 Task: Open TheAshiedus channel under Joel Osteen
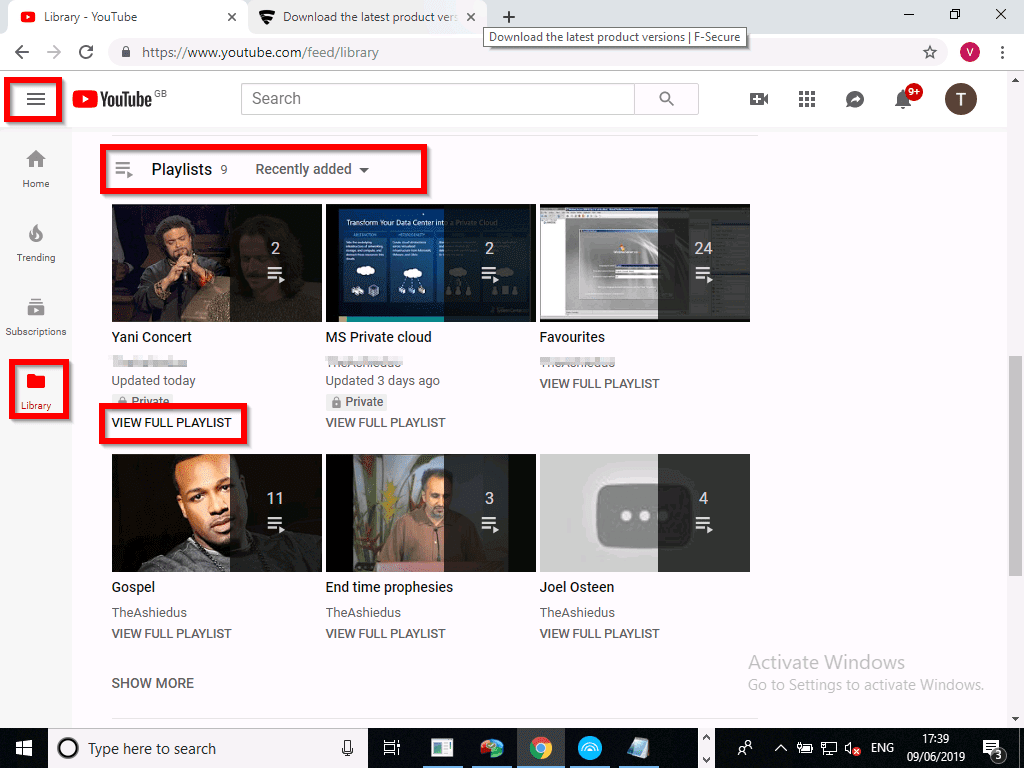(x=577, y=613)
